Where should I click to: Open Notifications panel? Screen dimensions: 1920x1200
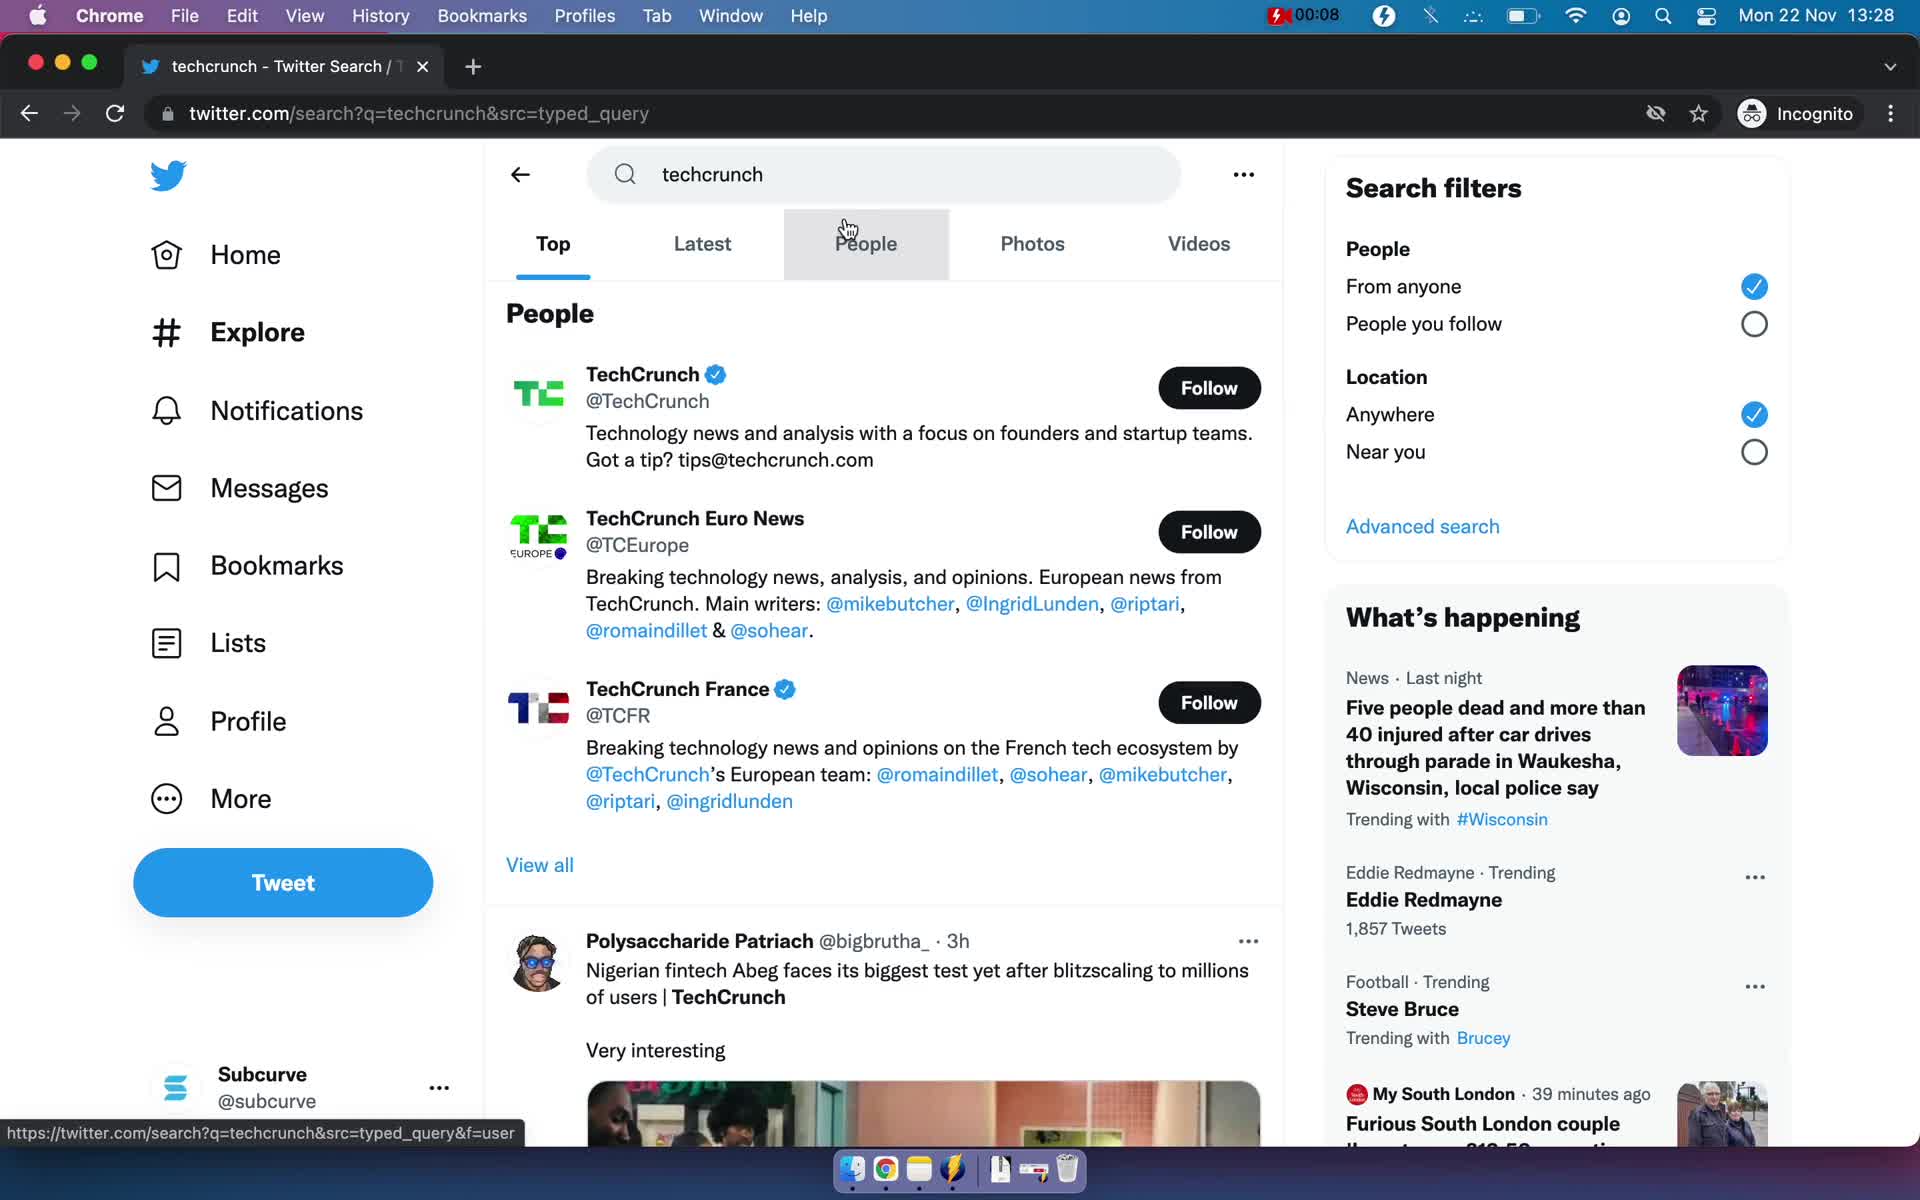tap(286, 409)
